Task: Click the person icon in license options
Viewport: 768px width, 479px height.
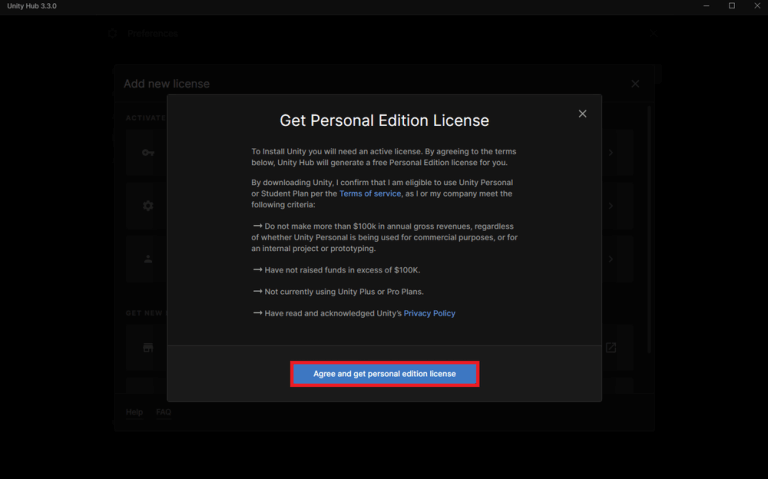Action: tap(148, 259)
